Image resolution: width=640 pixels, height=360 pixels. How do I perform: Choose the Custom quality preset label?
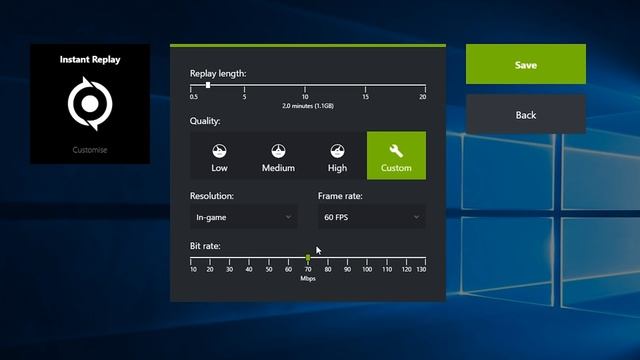[396, 168]
